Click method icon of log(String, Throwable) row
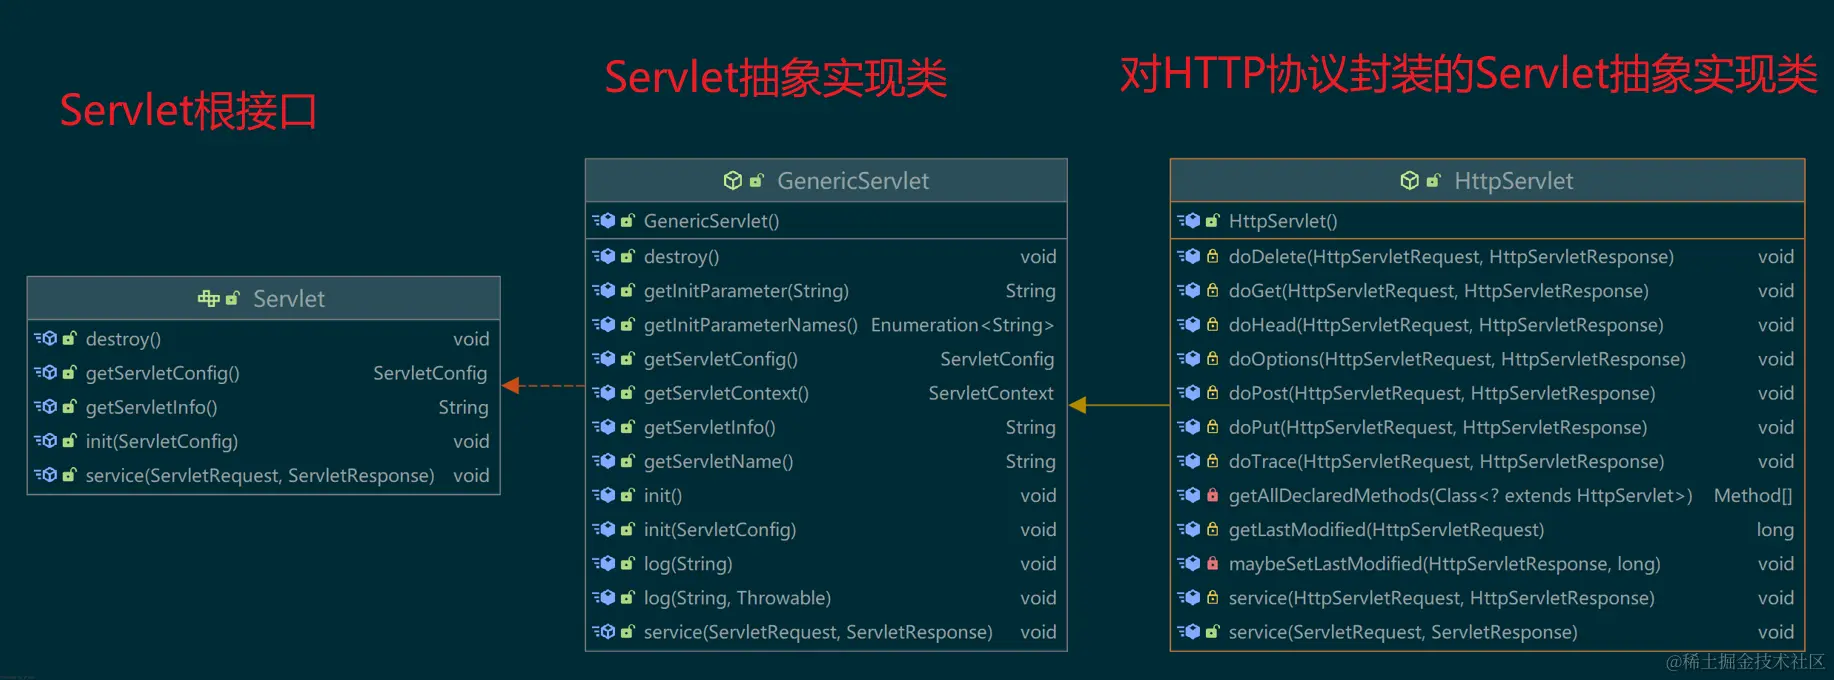1834x680 pixels. tap(604, 598)
